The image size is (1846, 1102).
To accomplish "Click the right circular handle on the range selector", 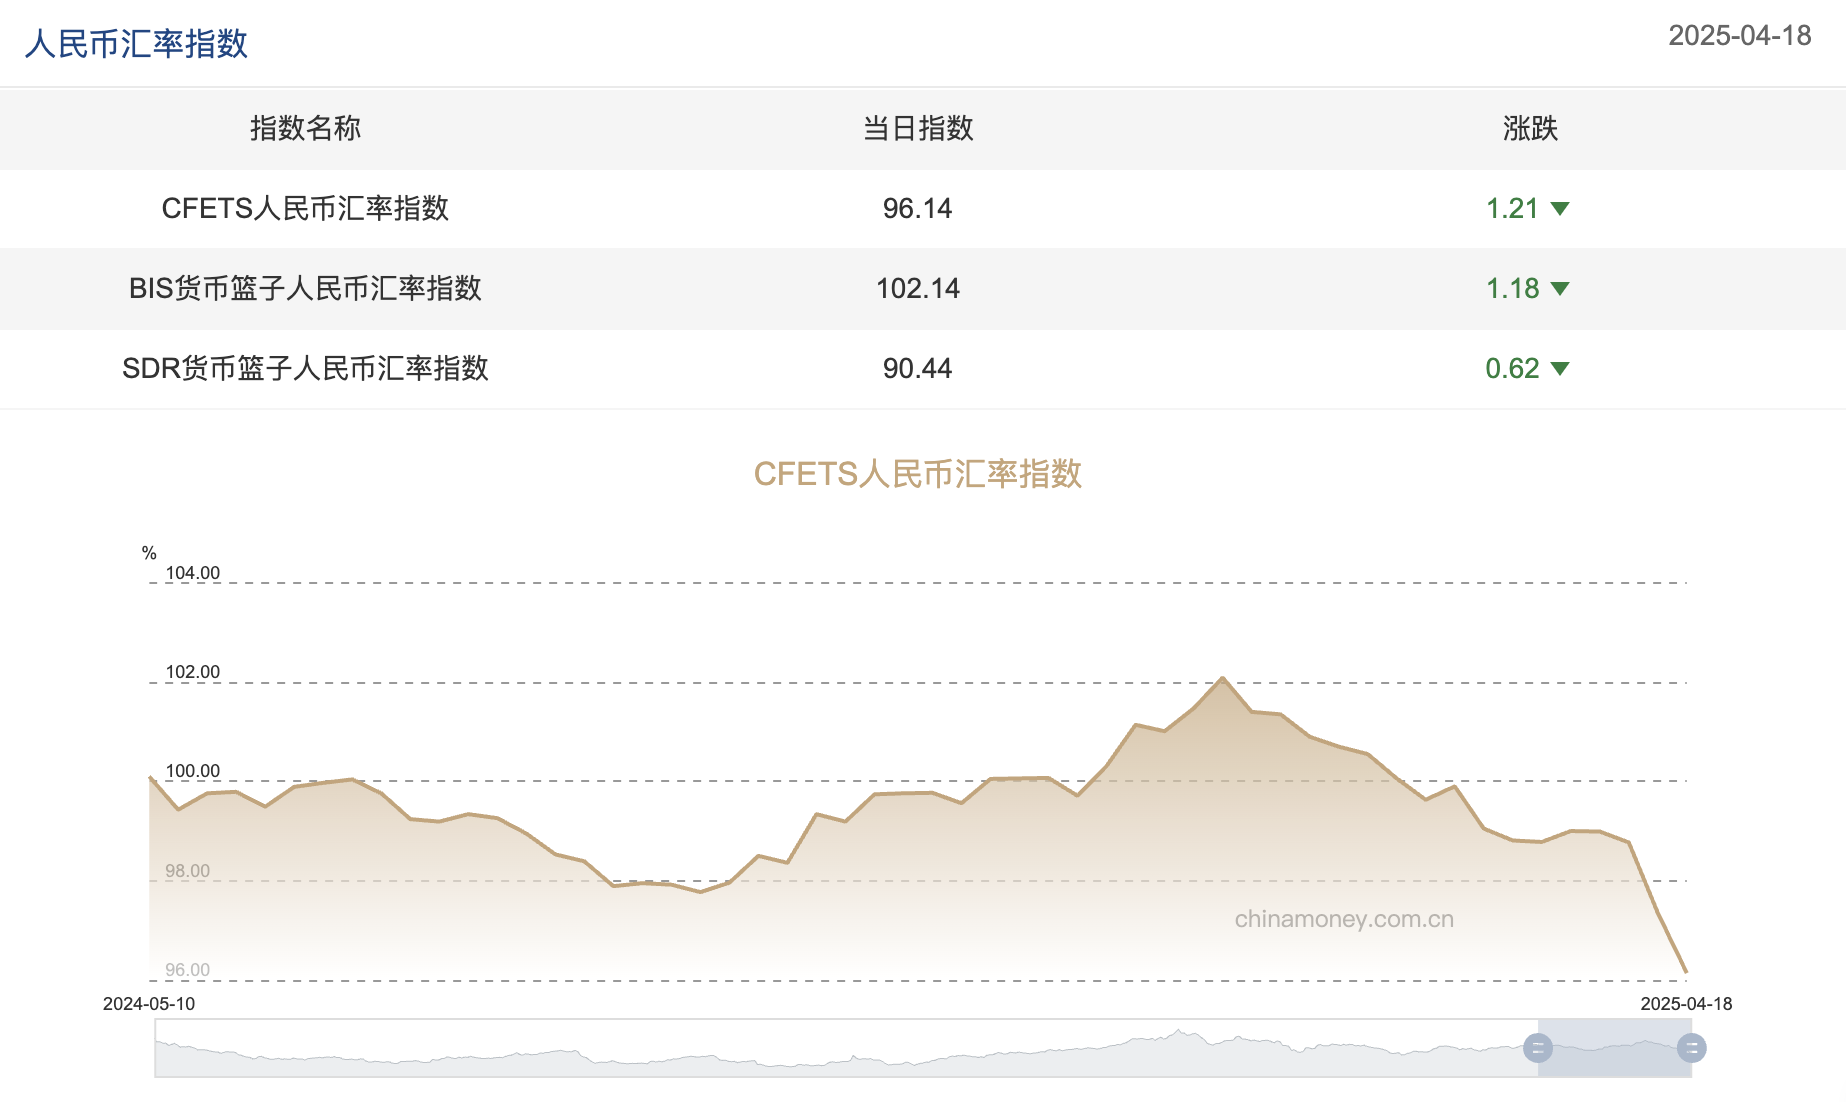I will click(x=1690, y=1048).
